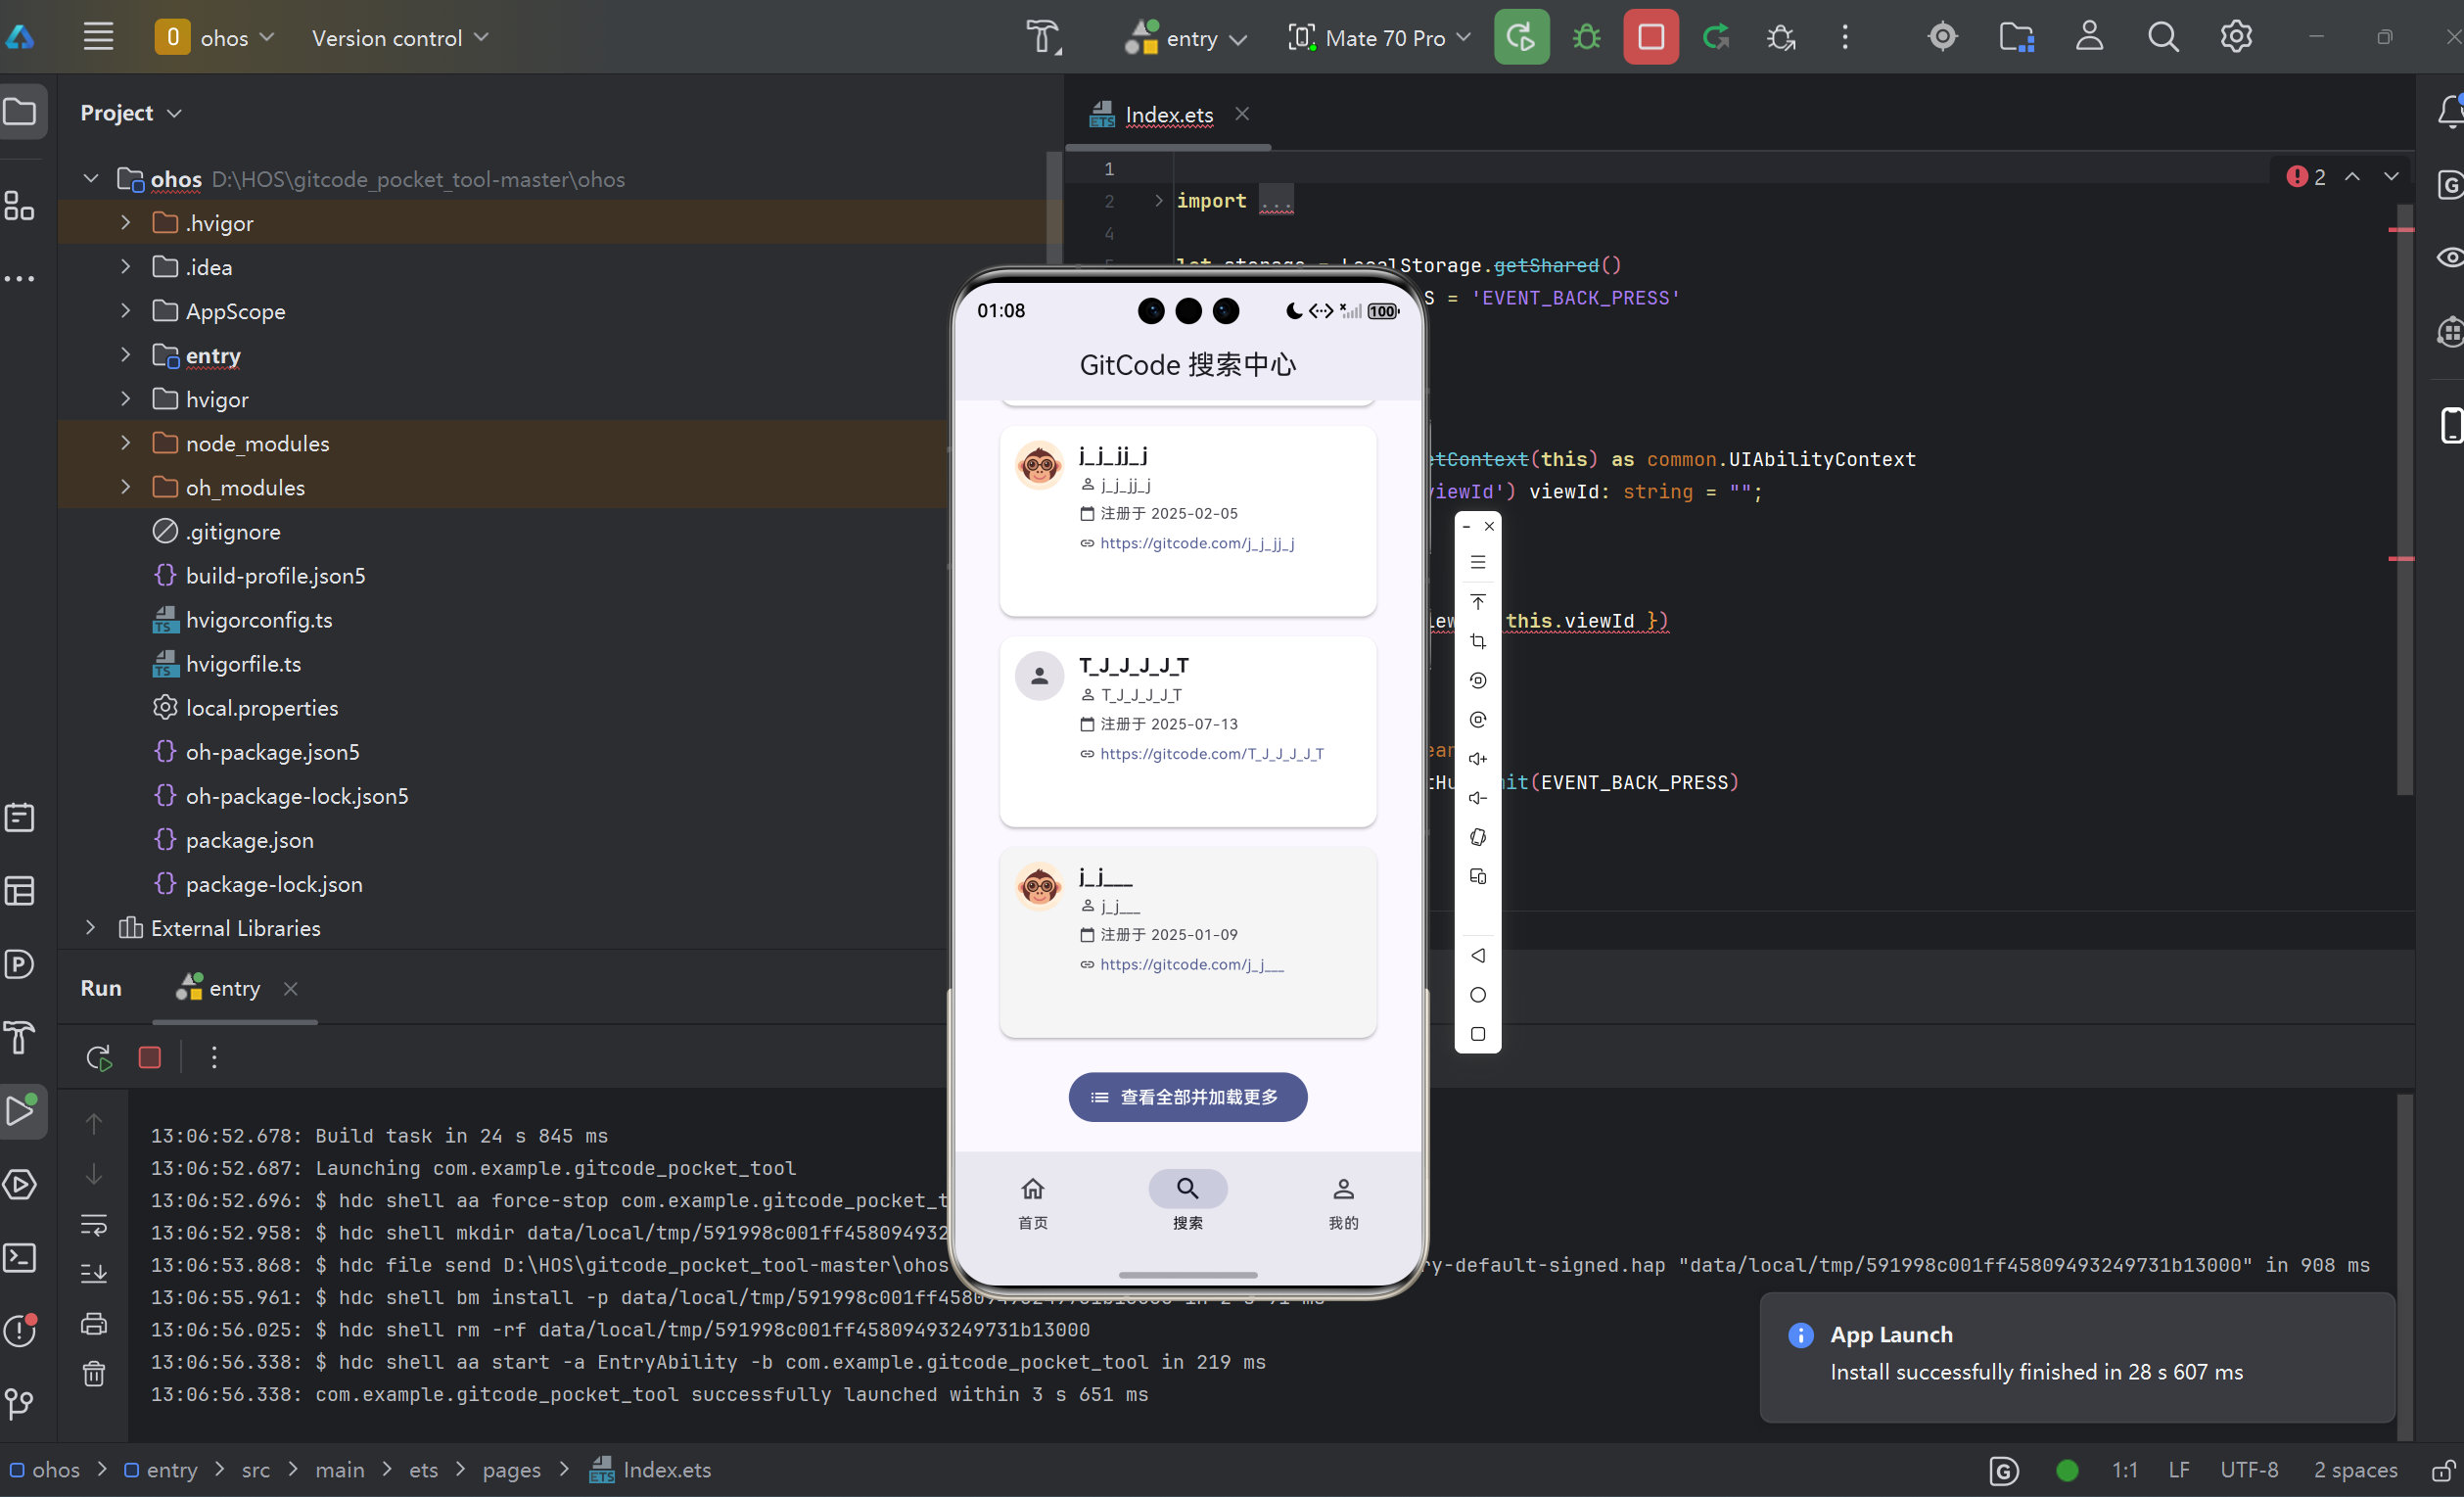Click pages in the breadcrumb bar
The height and width of the screenshot is (1497, 2464).
[x=511, y=1470]
